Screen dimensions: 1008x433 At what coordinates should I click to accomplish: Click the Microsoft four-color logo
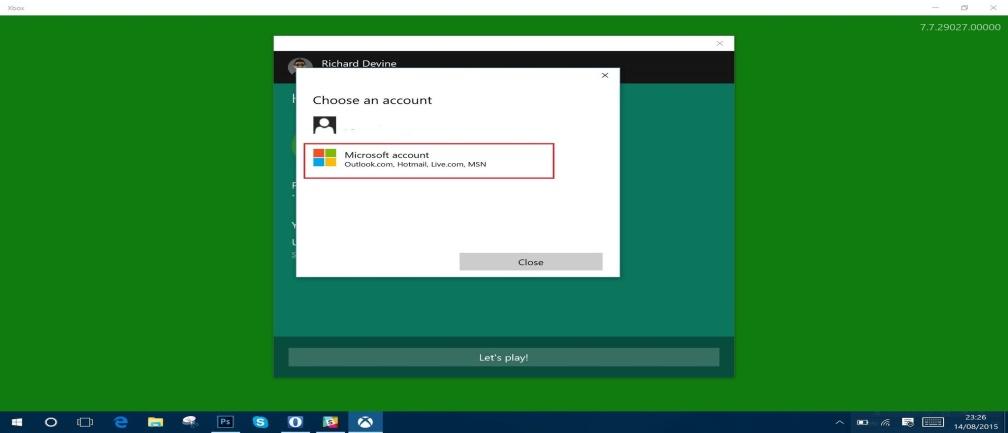tap(325, 157)
